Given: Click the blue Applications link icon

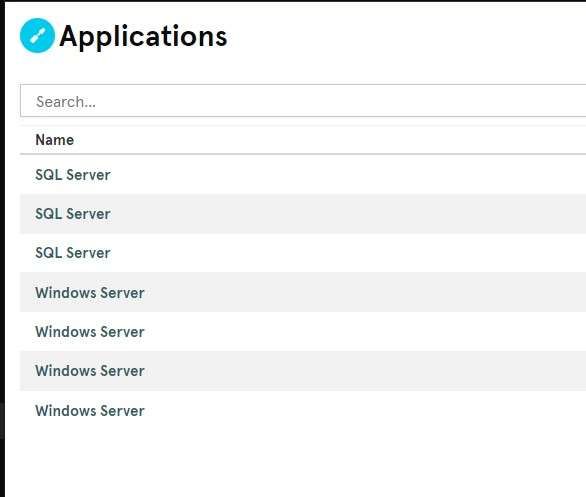Looking at the screenshot, I should (37, 36).
